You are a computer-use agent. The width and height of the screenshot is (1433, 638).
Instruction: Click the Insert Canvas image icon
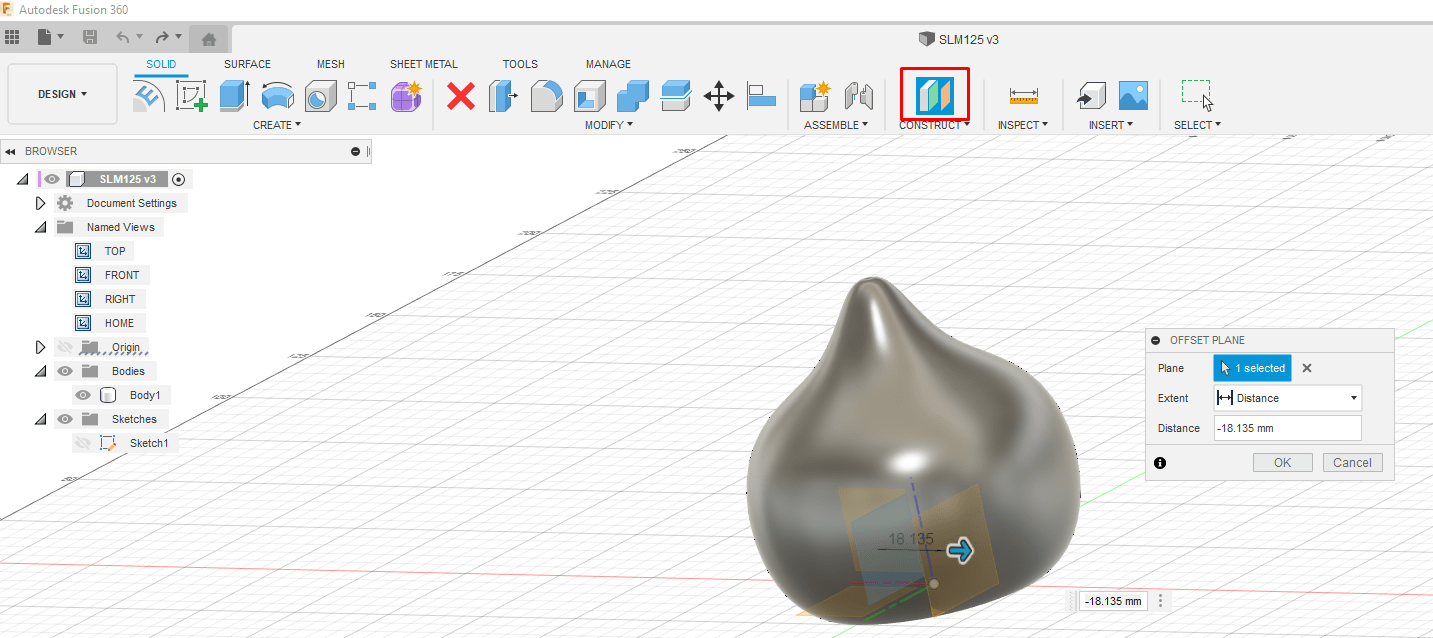1133,97
